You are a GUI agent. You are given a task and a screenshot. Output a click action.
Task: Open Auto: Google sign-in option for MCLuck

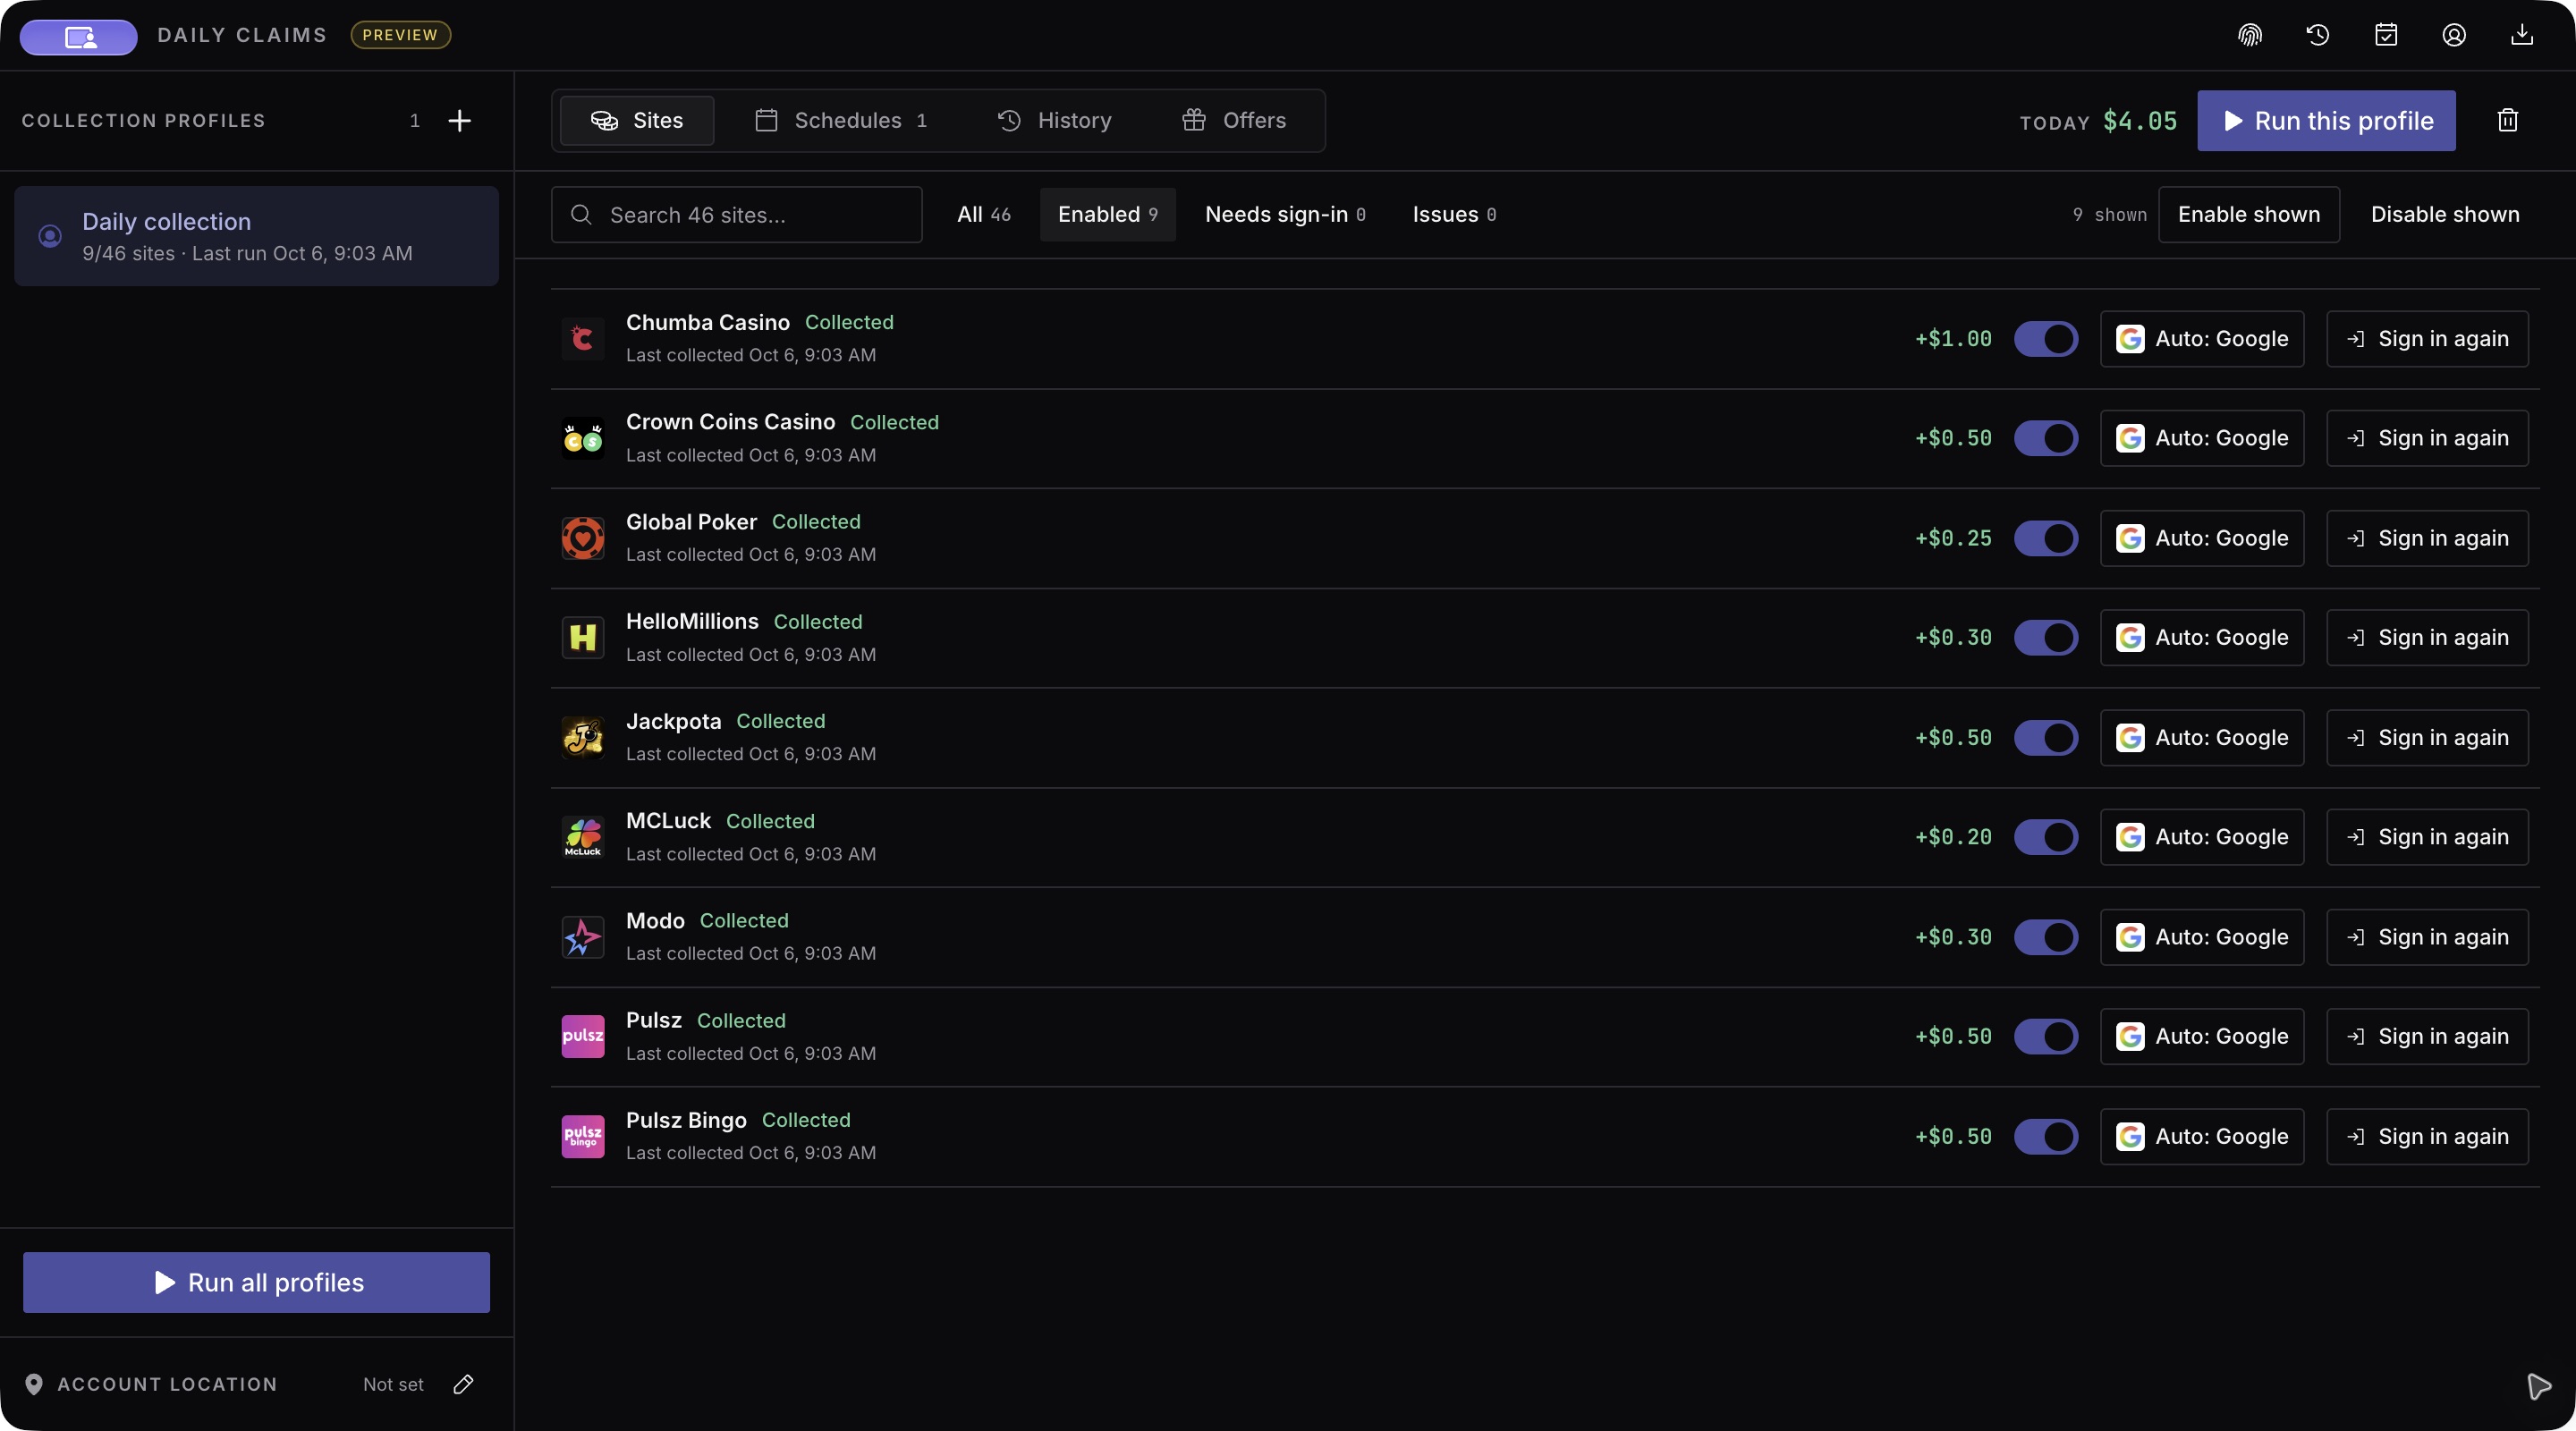click(x=2201, y=837)
